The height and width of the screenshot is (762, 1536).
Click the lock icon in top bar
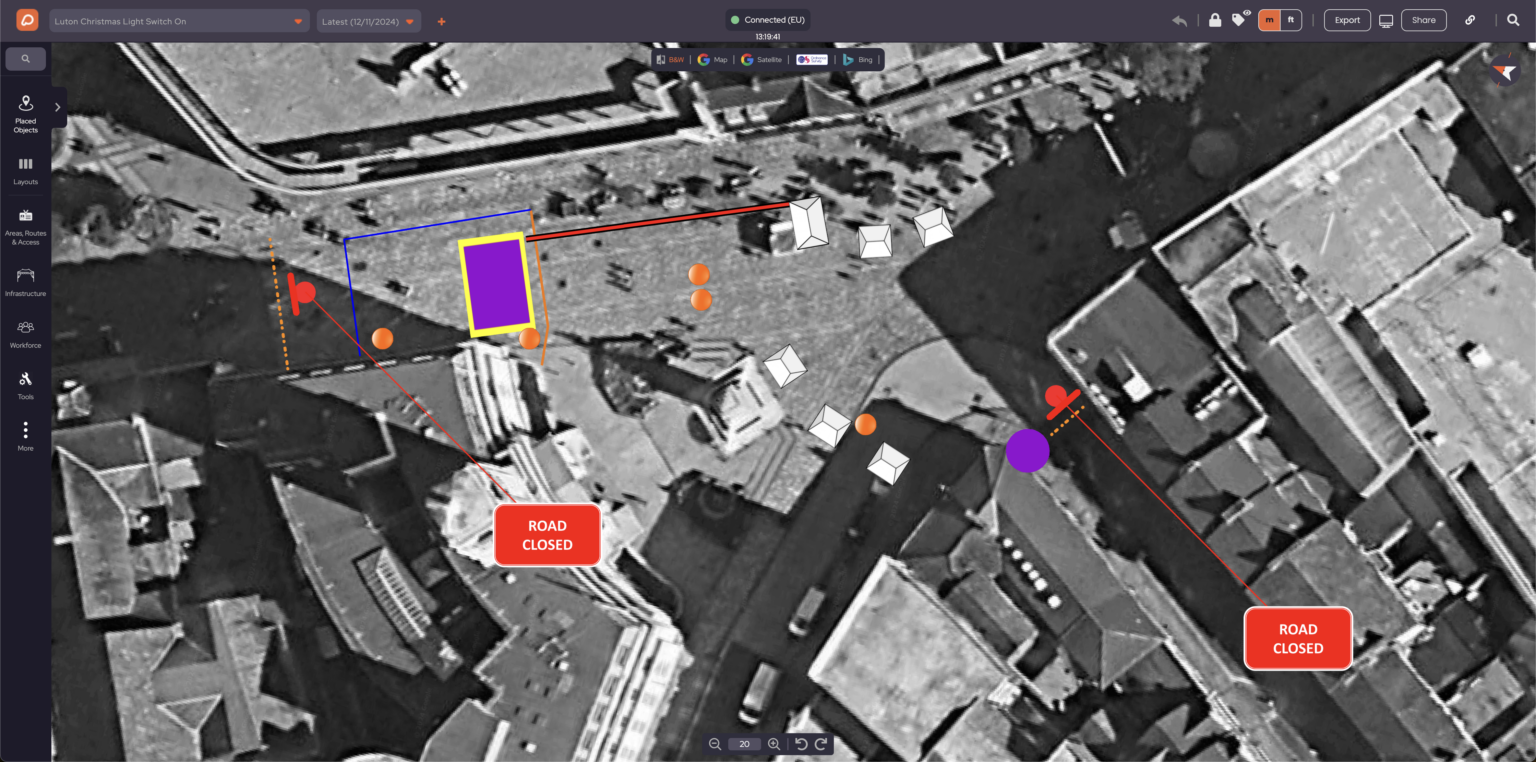(x=1215, y=20)
